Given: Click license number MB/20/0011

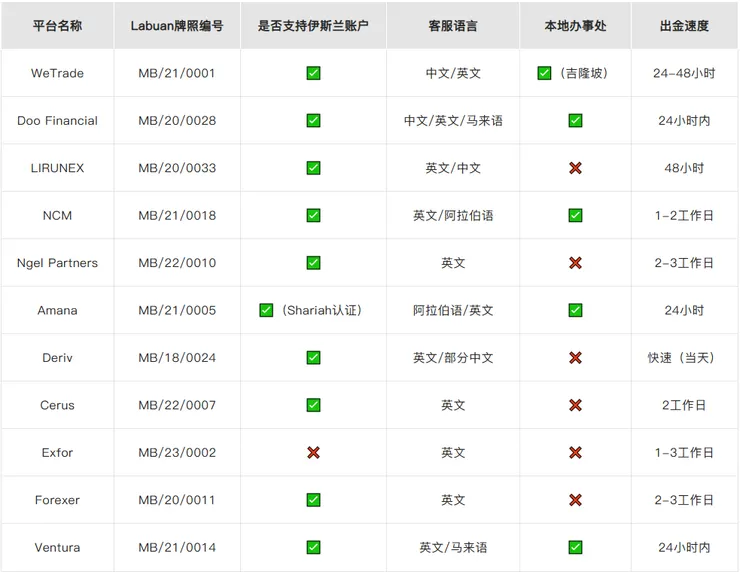Looking at the screenshot, I should (x=177, y=500).
